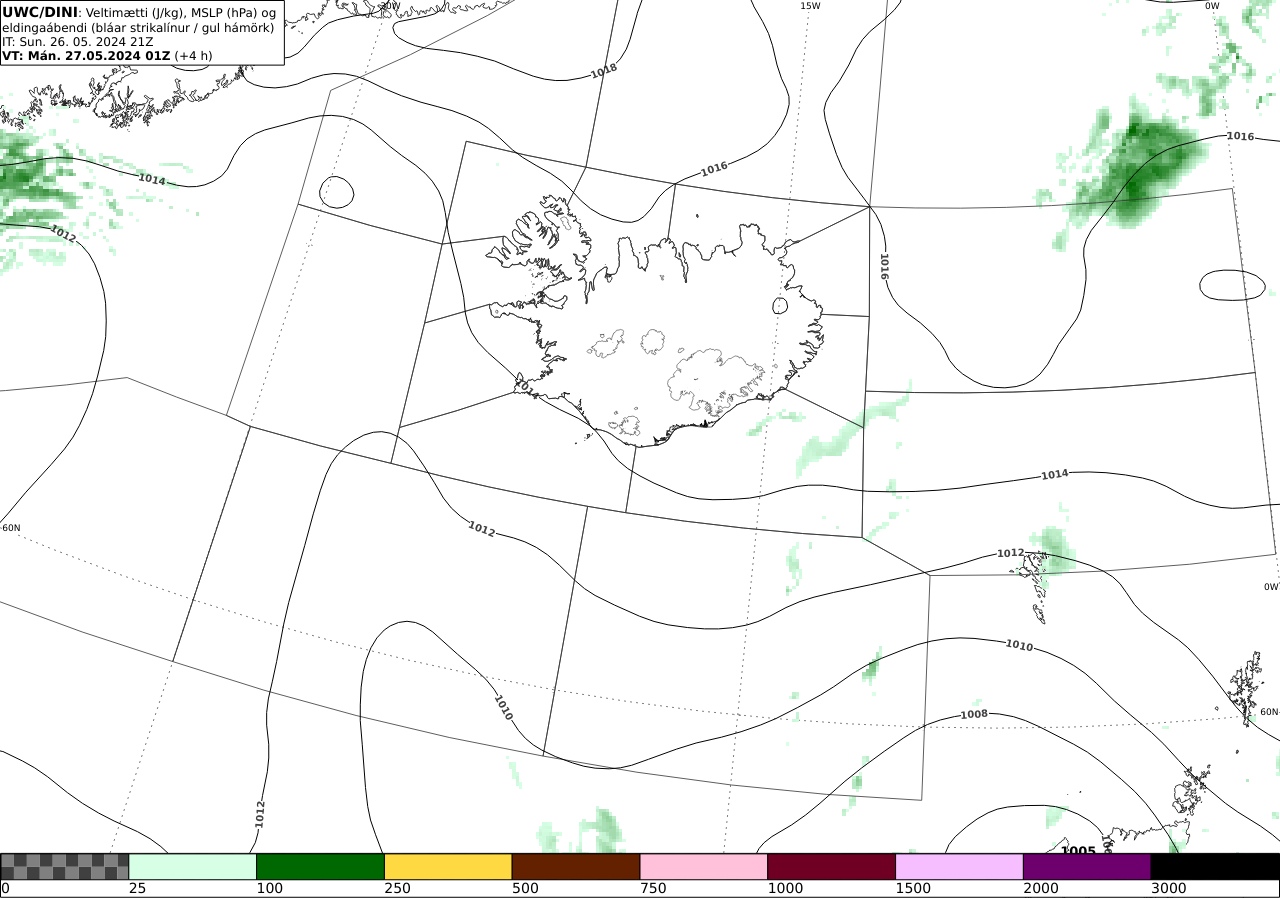Click the legend value 25
The height and width of the screenshot is (898, 1280).
tap(137, 888)
